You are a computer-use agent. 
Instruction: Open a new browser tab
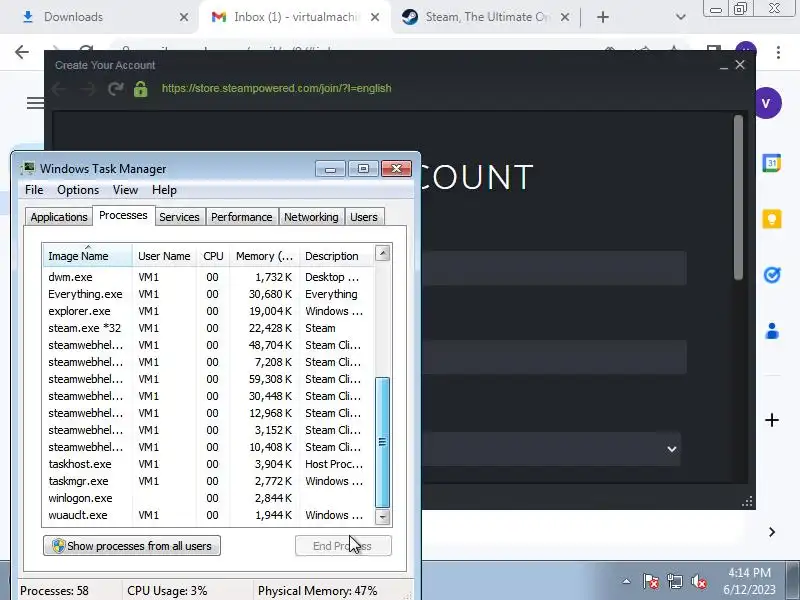(603, 17)
